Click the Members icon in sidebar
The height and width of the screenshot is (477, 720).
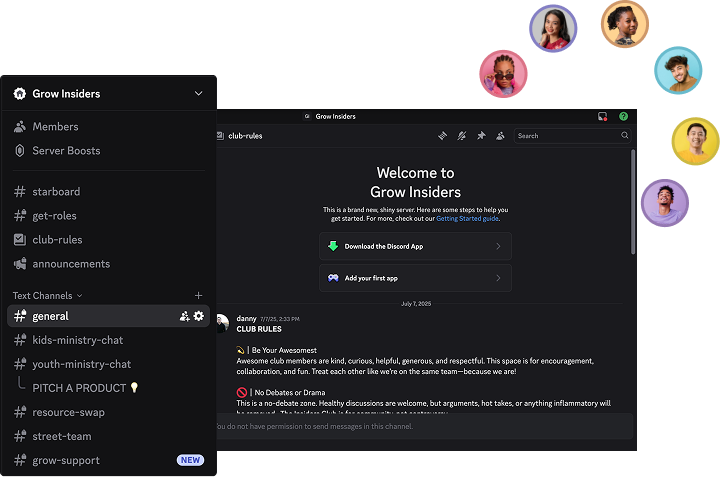(20, 127)
